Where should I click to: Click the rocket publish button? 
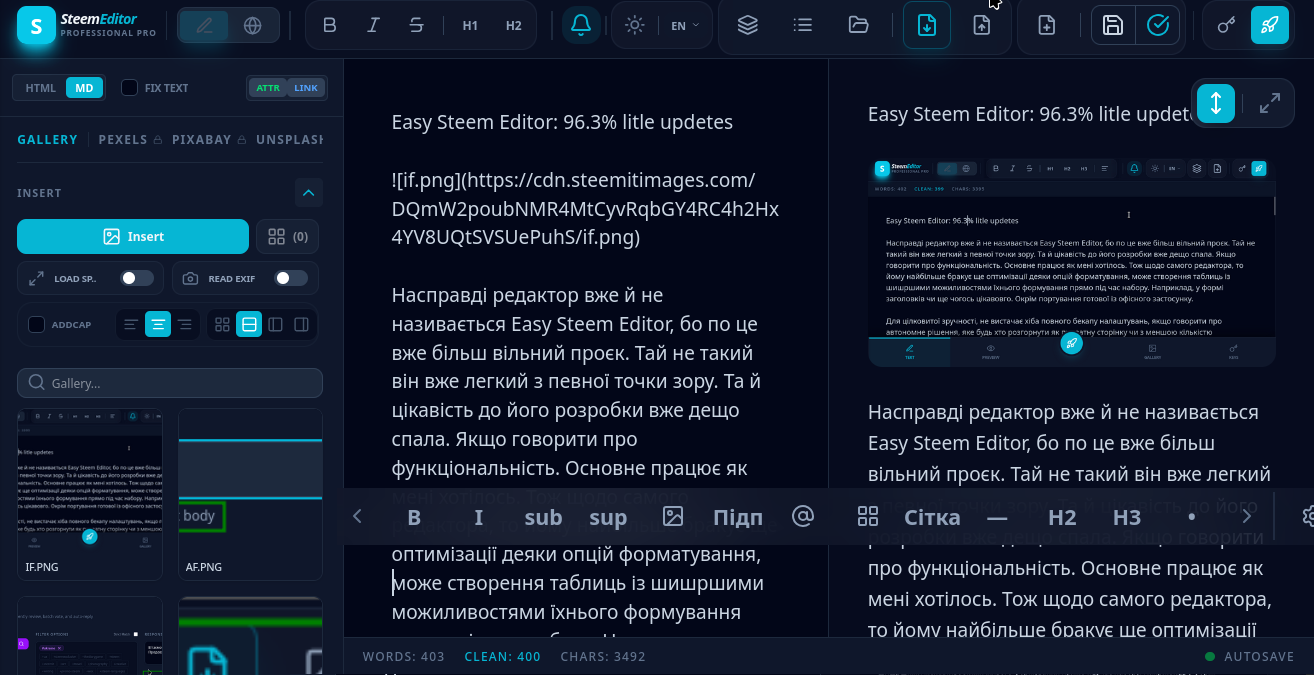coord(1270,26)
